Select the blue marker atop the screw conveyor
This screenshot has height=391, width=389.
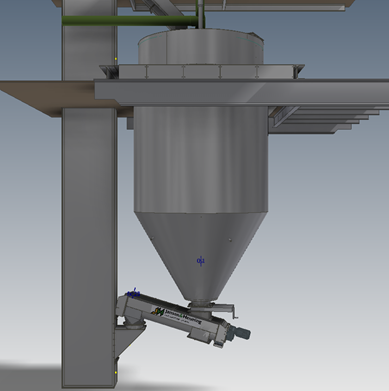click(134, 294)
